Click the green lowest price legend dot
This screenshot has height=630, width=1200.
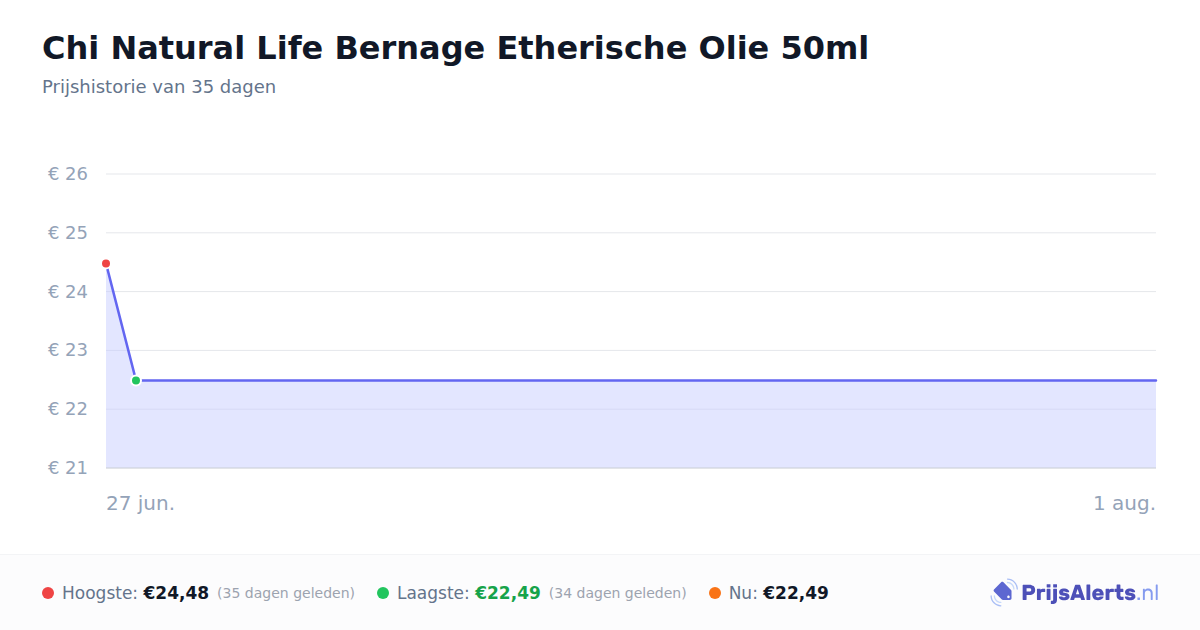tap(383, 593)
